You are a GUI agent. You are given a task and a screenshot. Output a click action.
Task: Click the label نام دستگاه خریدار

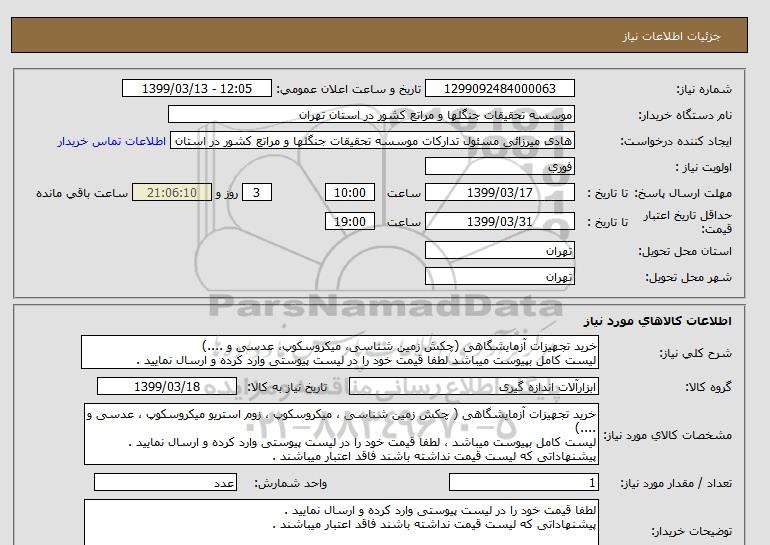pos(686,115)
